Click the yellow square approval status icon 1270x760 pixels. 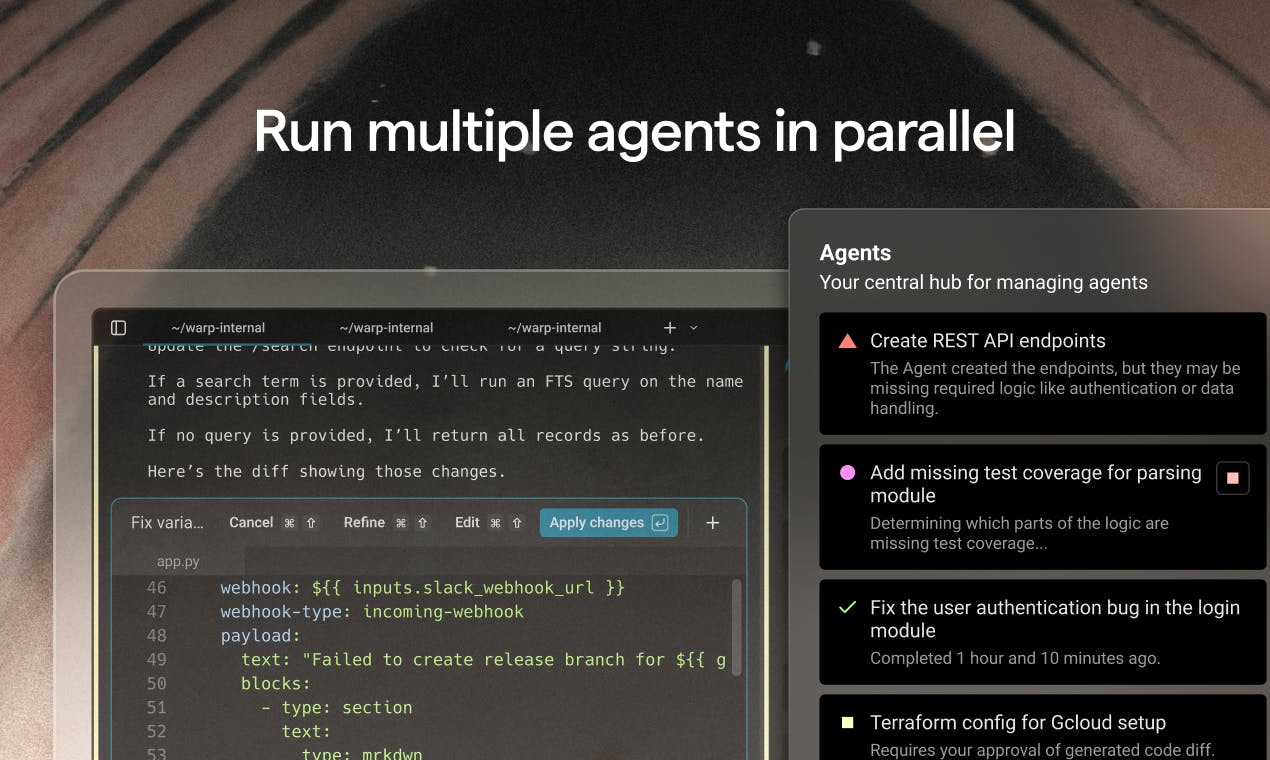click(848, 722)
